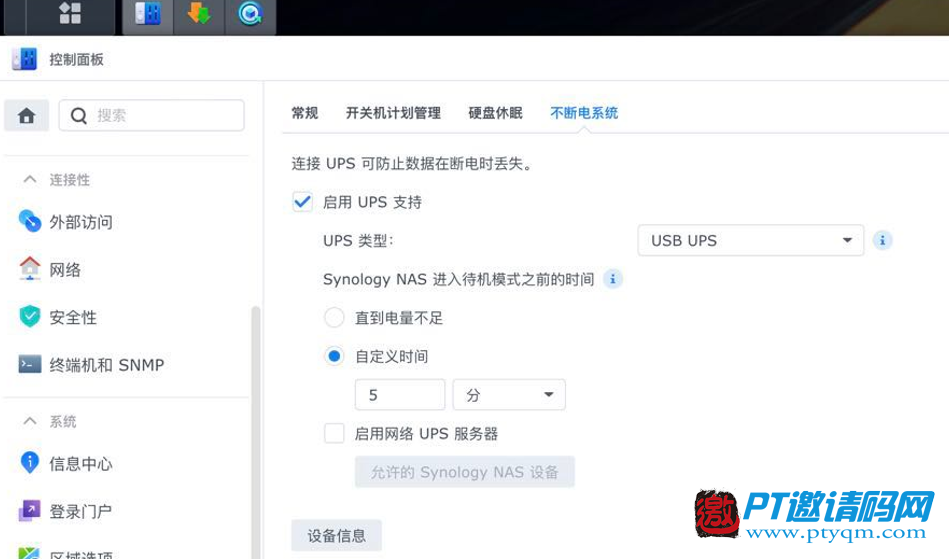The width and height of the screenshot is (949, 559).
Task: Click 设备信息 button
Action: pyautogui.click(x=337, y=535)
